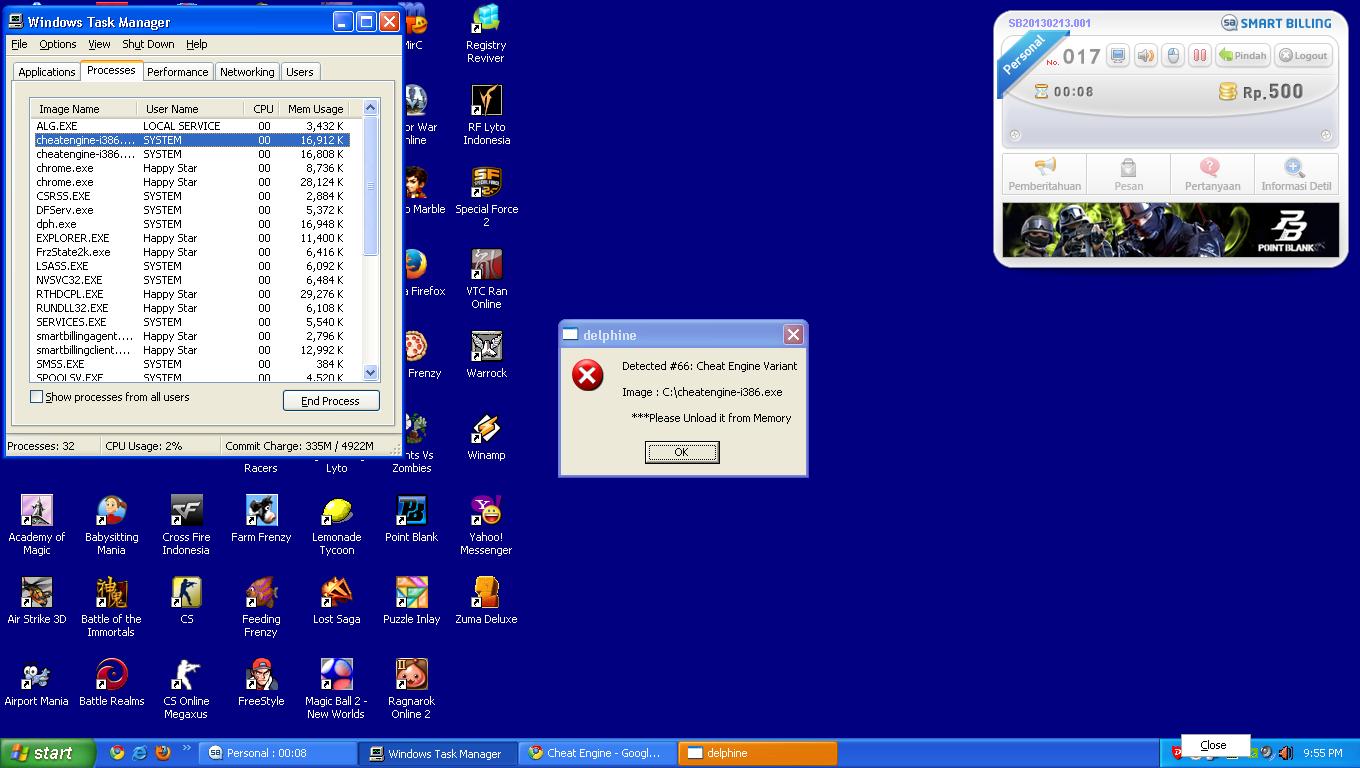
Task: Open Battle Realms desktop shortcut
Action: [111, 683]
